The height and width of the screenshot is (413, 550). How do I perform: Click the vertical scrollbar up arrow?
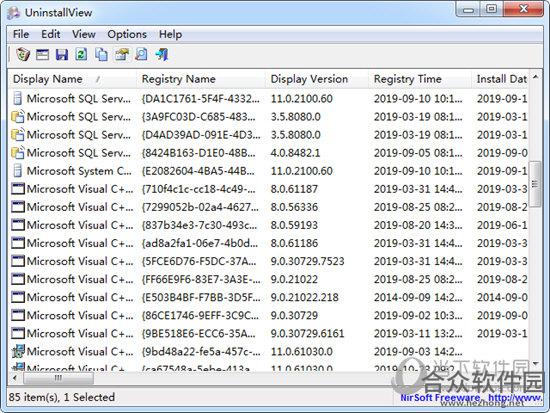coord(535,77)
